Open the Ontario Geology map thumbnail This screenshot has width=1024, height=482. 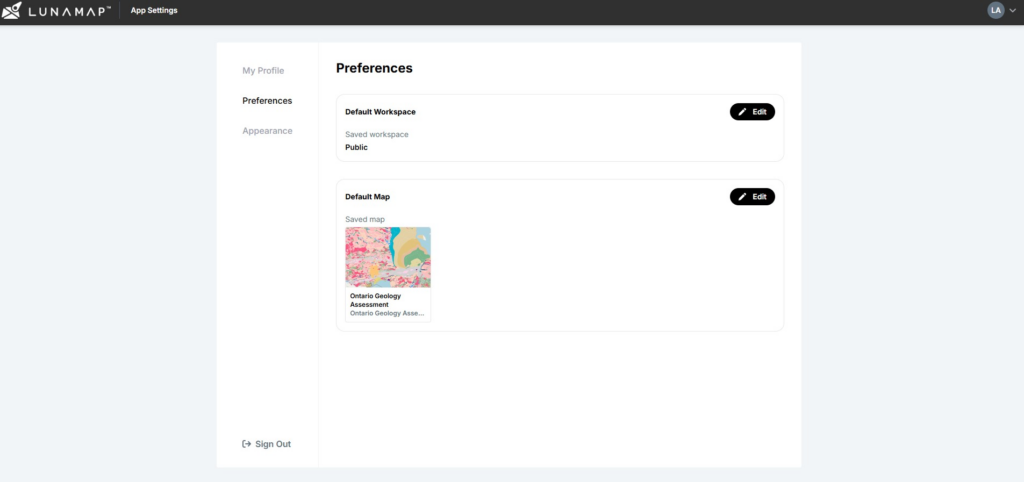(388, 257)
